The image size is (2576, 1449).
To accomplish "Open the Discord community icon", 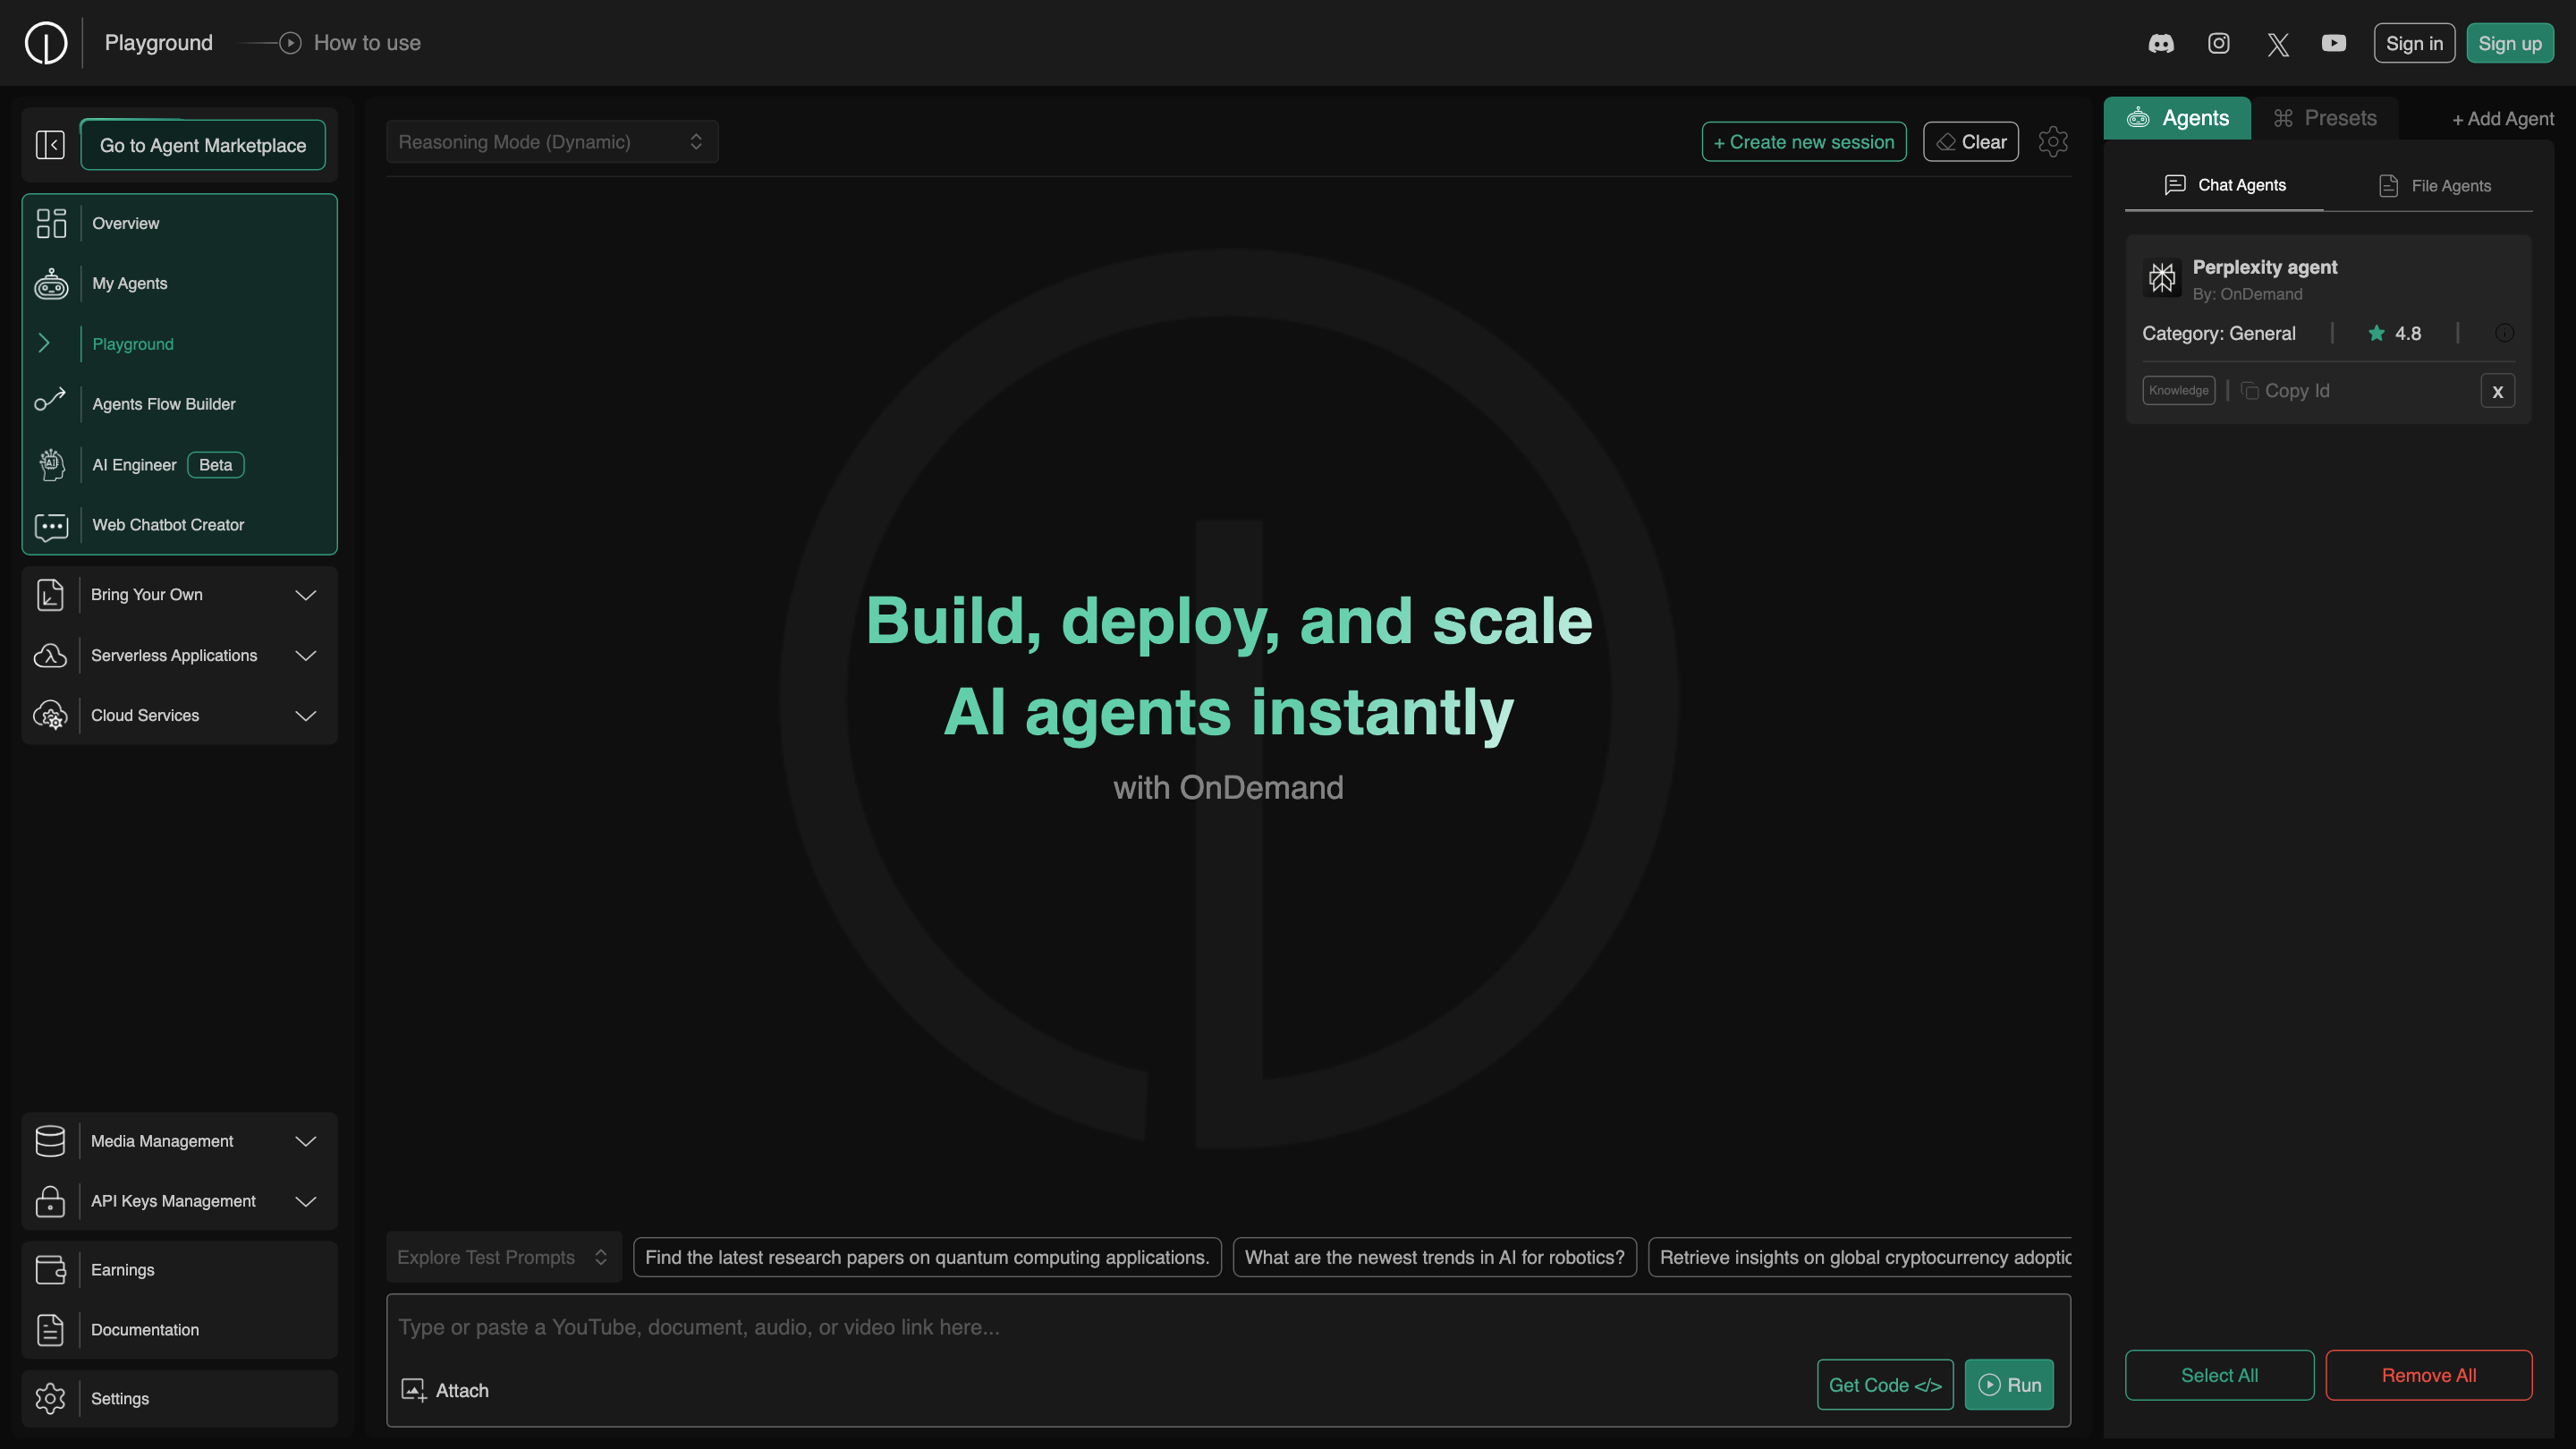I will (2161, 43).
